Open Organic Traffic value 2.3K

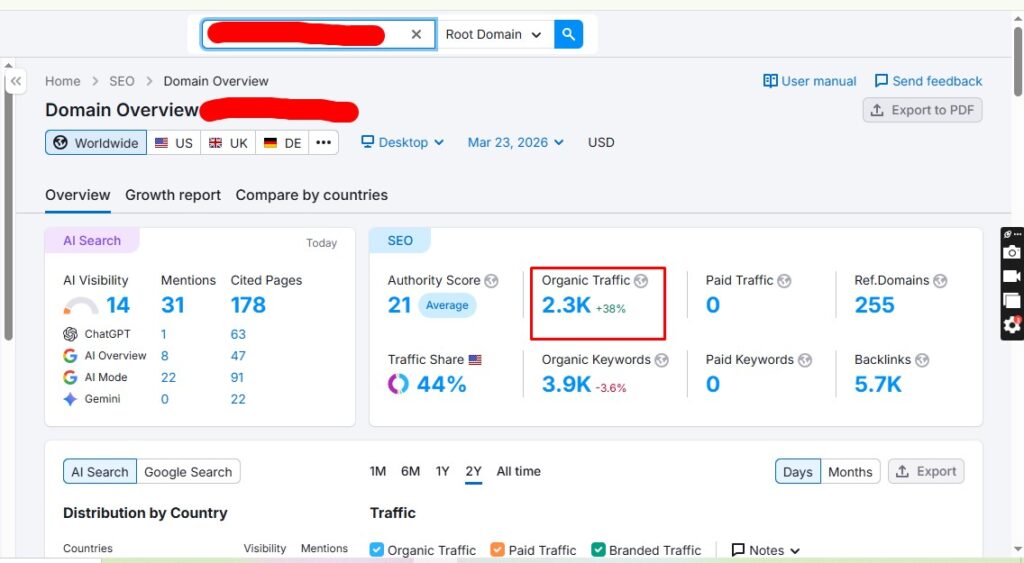click(x=566, y=305)
